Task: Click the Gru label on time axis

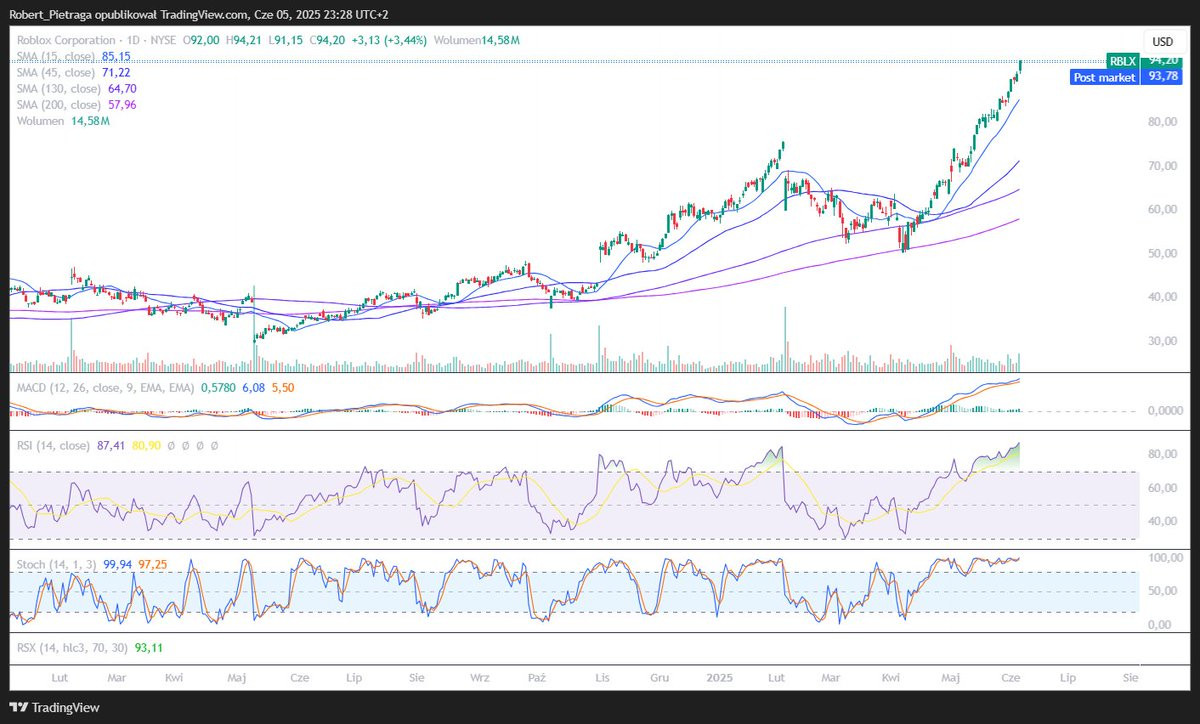Action: [x=660, y=677]
